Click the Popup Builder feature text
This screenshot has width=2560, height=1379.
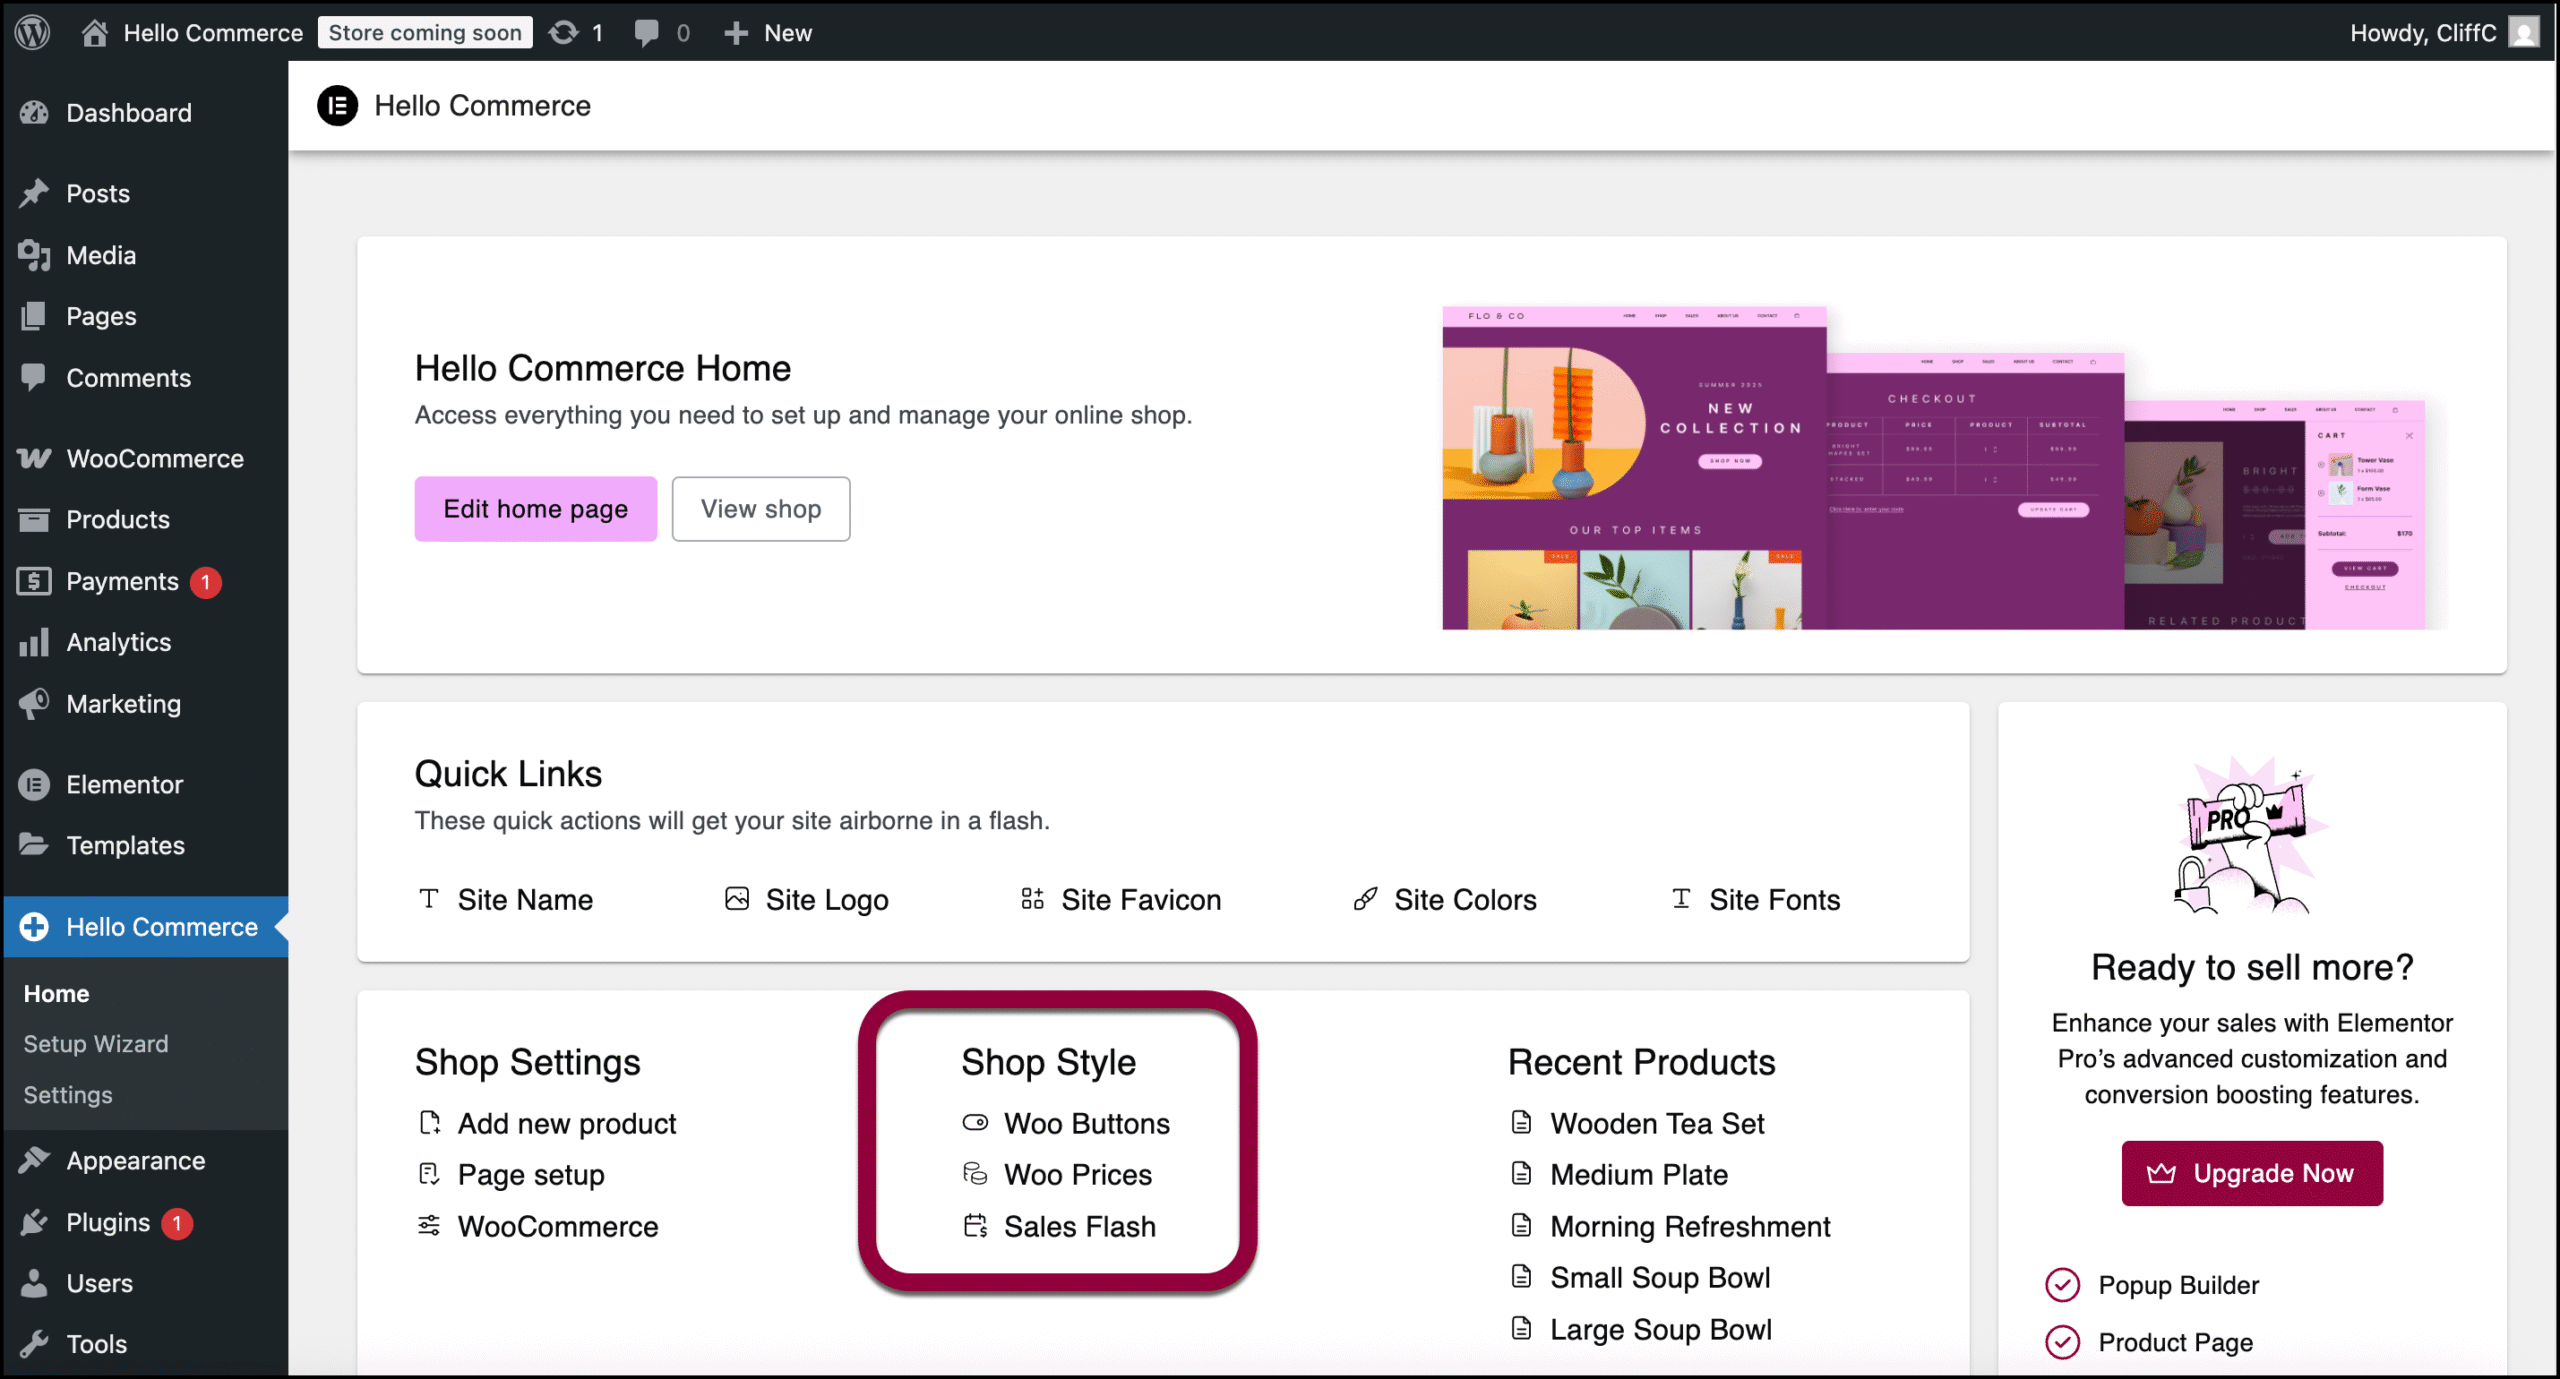click(x=2178, y=1284)
